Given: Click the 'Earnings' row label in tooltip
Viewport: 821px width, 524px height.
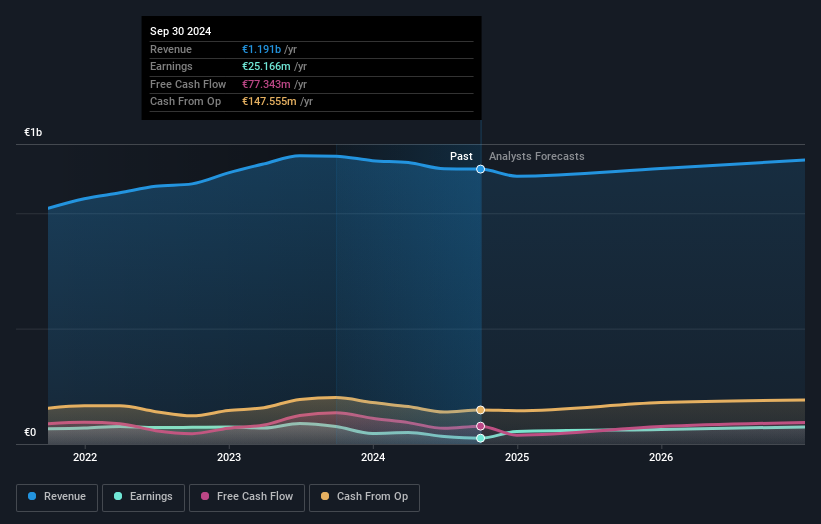Looking at the screenshot, I should (x=171, y=66).
